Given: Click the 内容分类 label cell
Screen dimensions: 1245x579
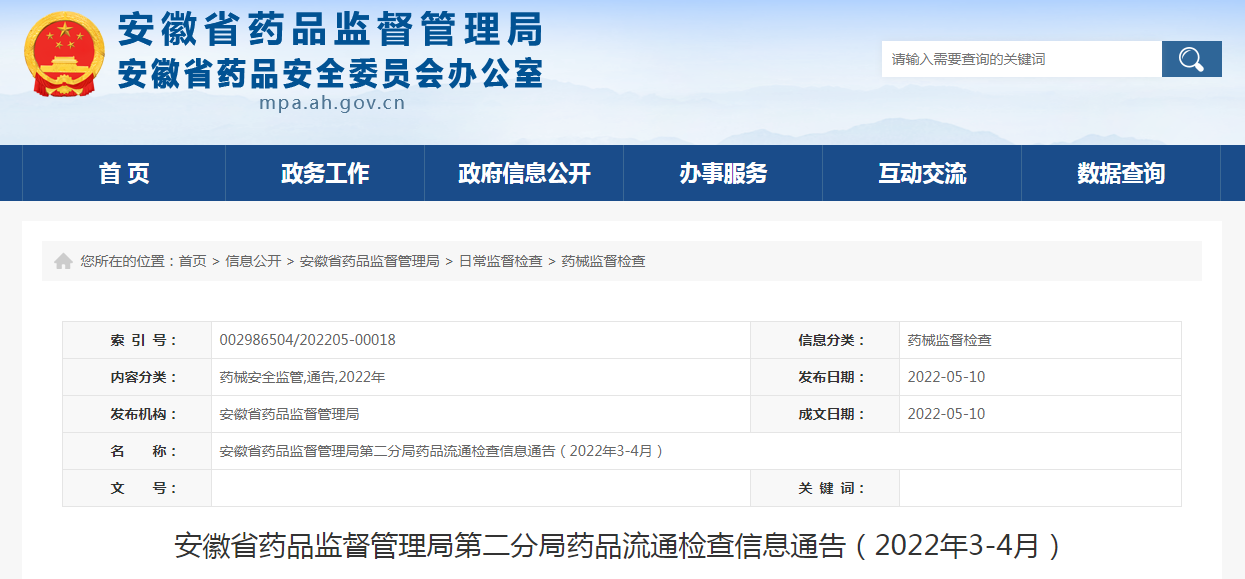Looking at the screenshot, I should [137, 377].
